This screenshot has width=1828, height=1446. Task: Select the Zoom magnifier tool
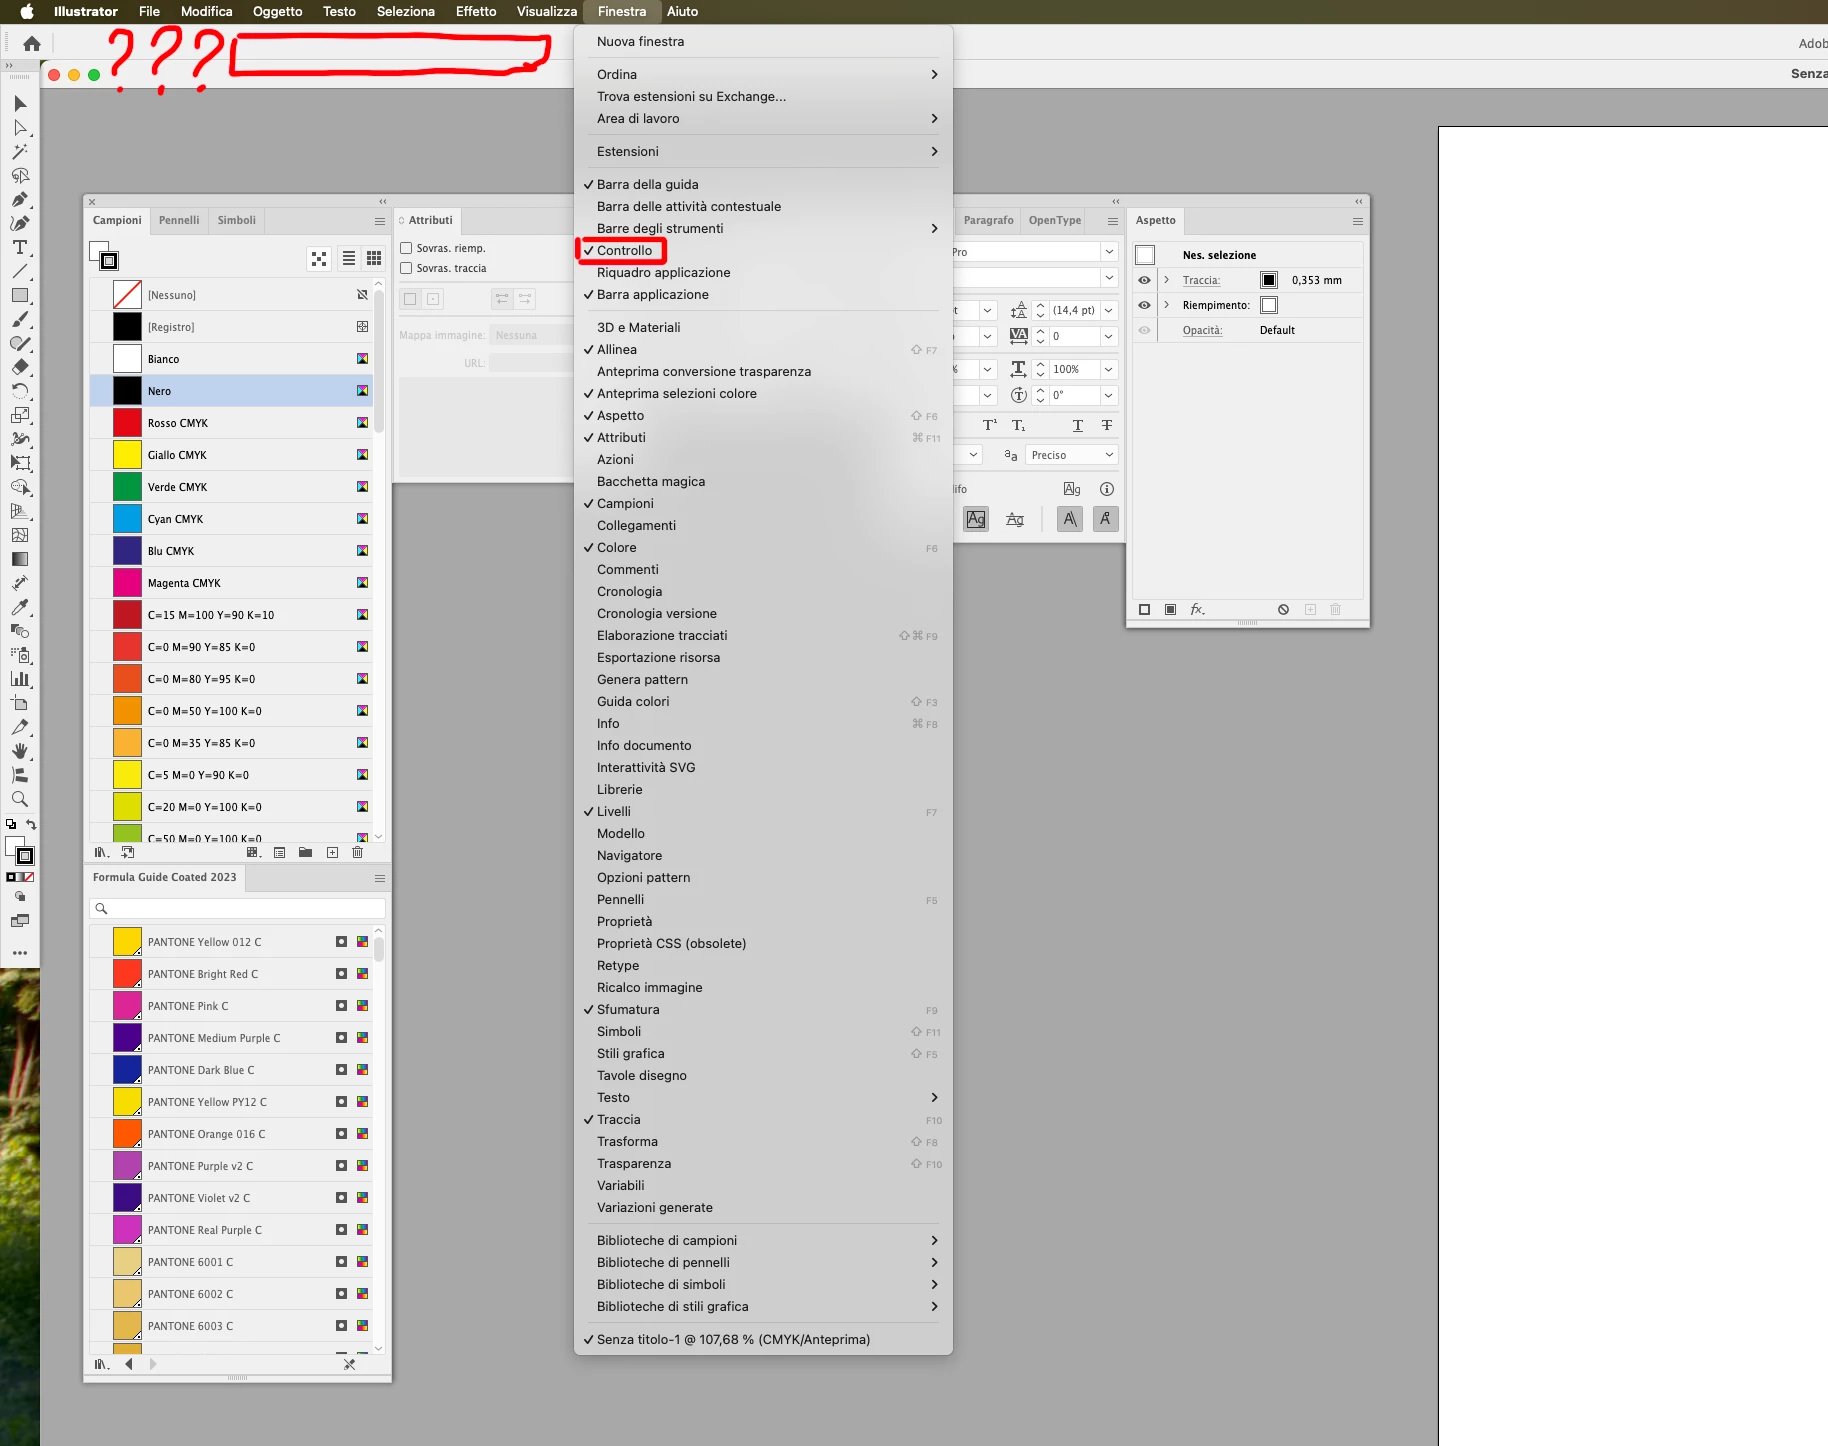tap(20, 799)
